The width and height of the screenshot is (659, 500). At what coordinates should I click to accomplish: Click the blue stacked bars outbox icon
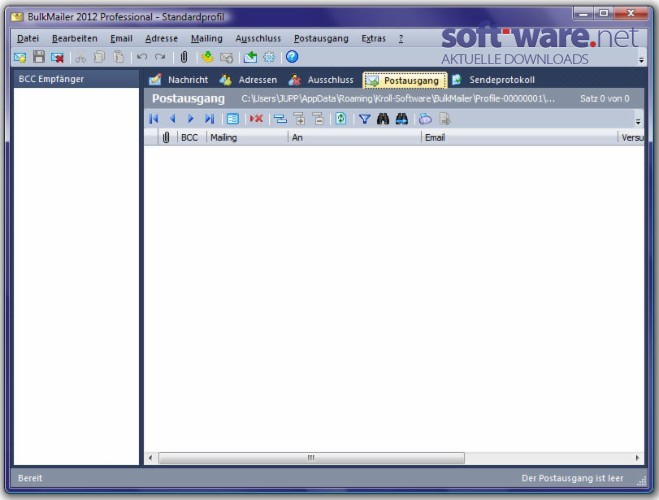pyautogui.click(x=280, y=120)
